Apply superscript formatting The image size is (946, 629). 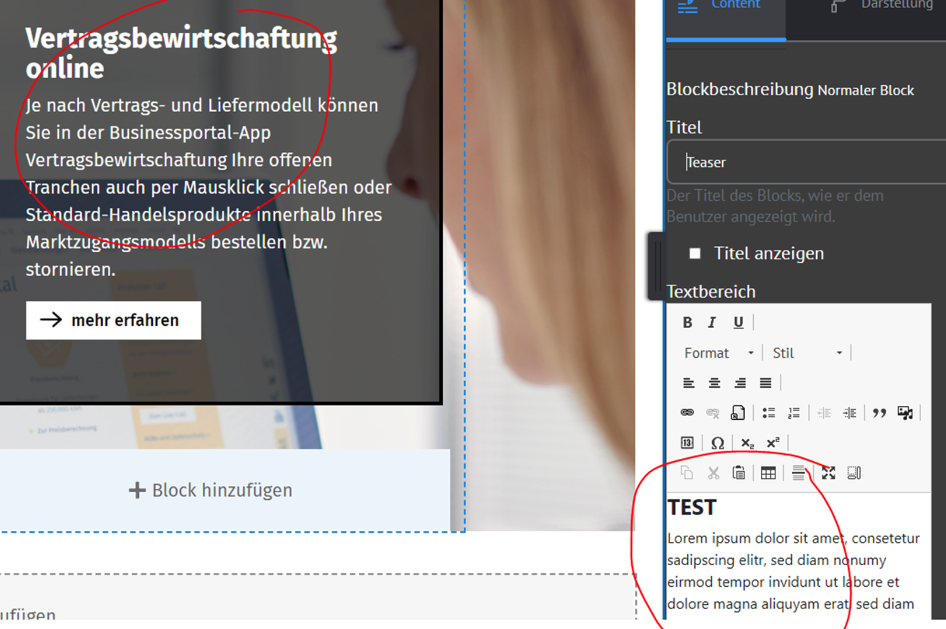tap(773, 443)
